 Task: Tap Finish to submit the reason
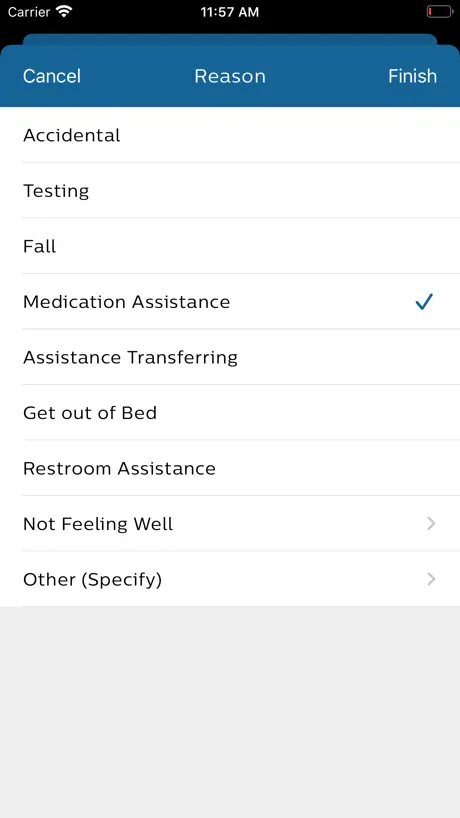412,76
